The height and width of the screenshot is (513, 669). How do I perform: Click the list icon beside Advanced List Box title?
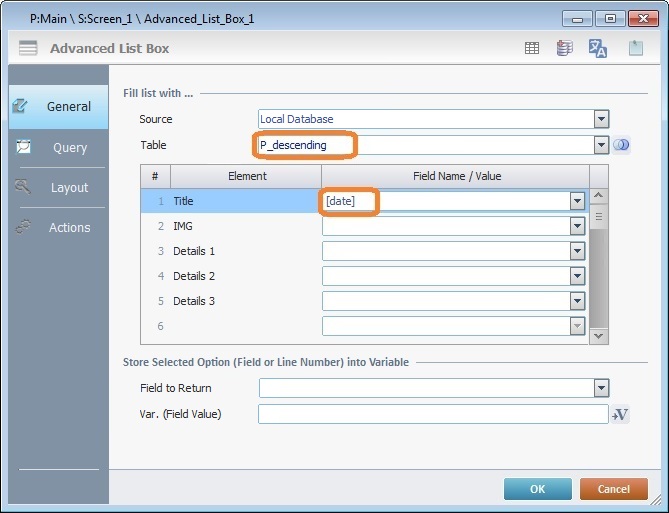click(28, 48)
